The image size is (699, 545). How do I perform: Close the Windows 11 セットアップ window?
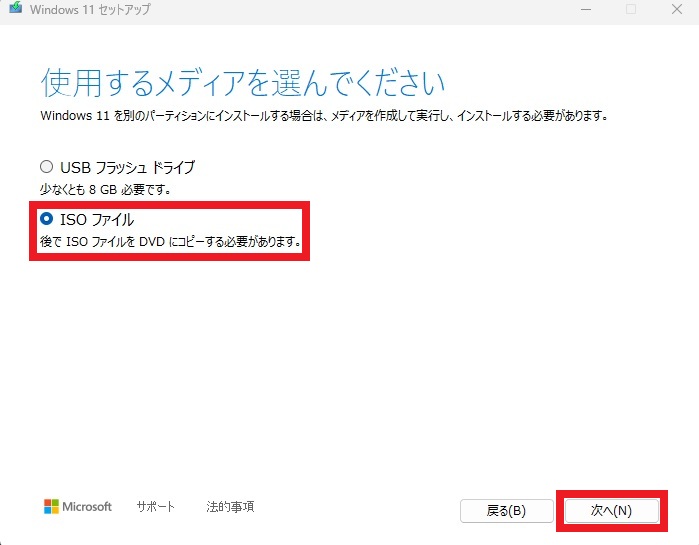[x=677, y=9]
